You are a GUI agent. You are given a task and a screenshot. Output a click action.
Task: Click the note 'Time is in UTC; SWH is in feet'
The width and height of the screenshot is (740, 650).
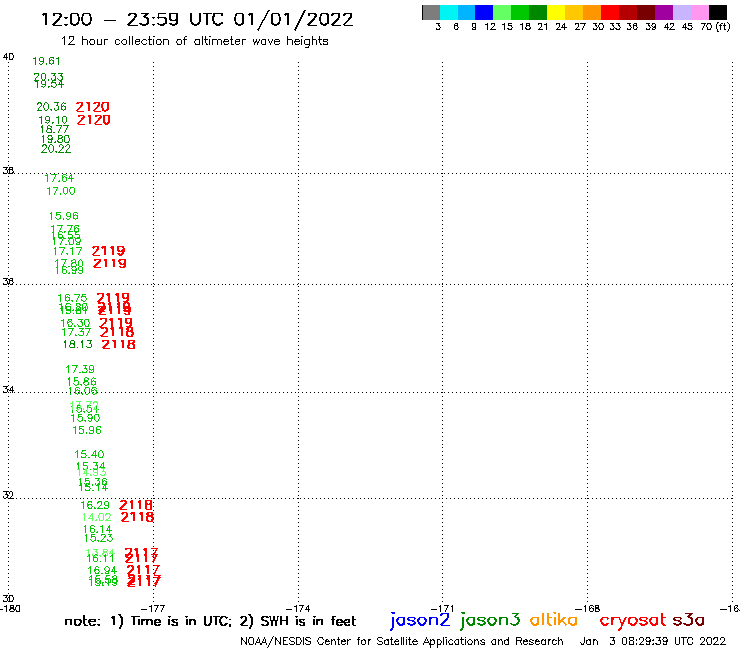click(210, 621)
